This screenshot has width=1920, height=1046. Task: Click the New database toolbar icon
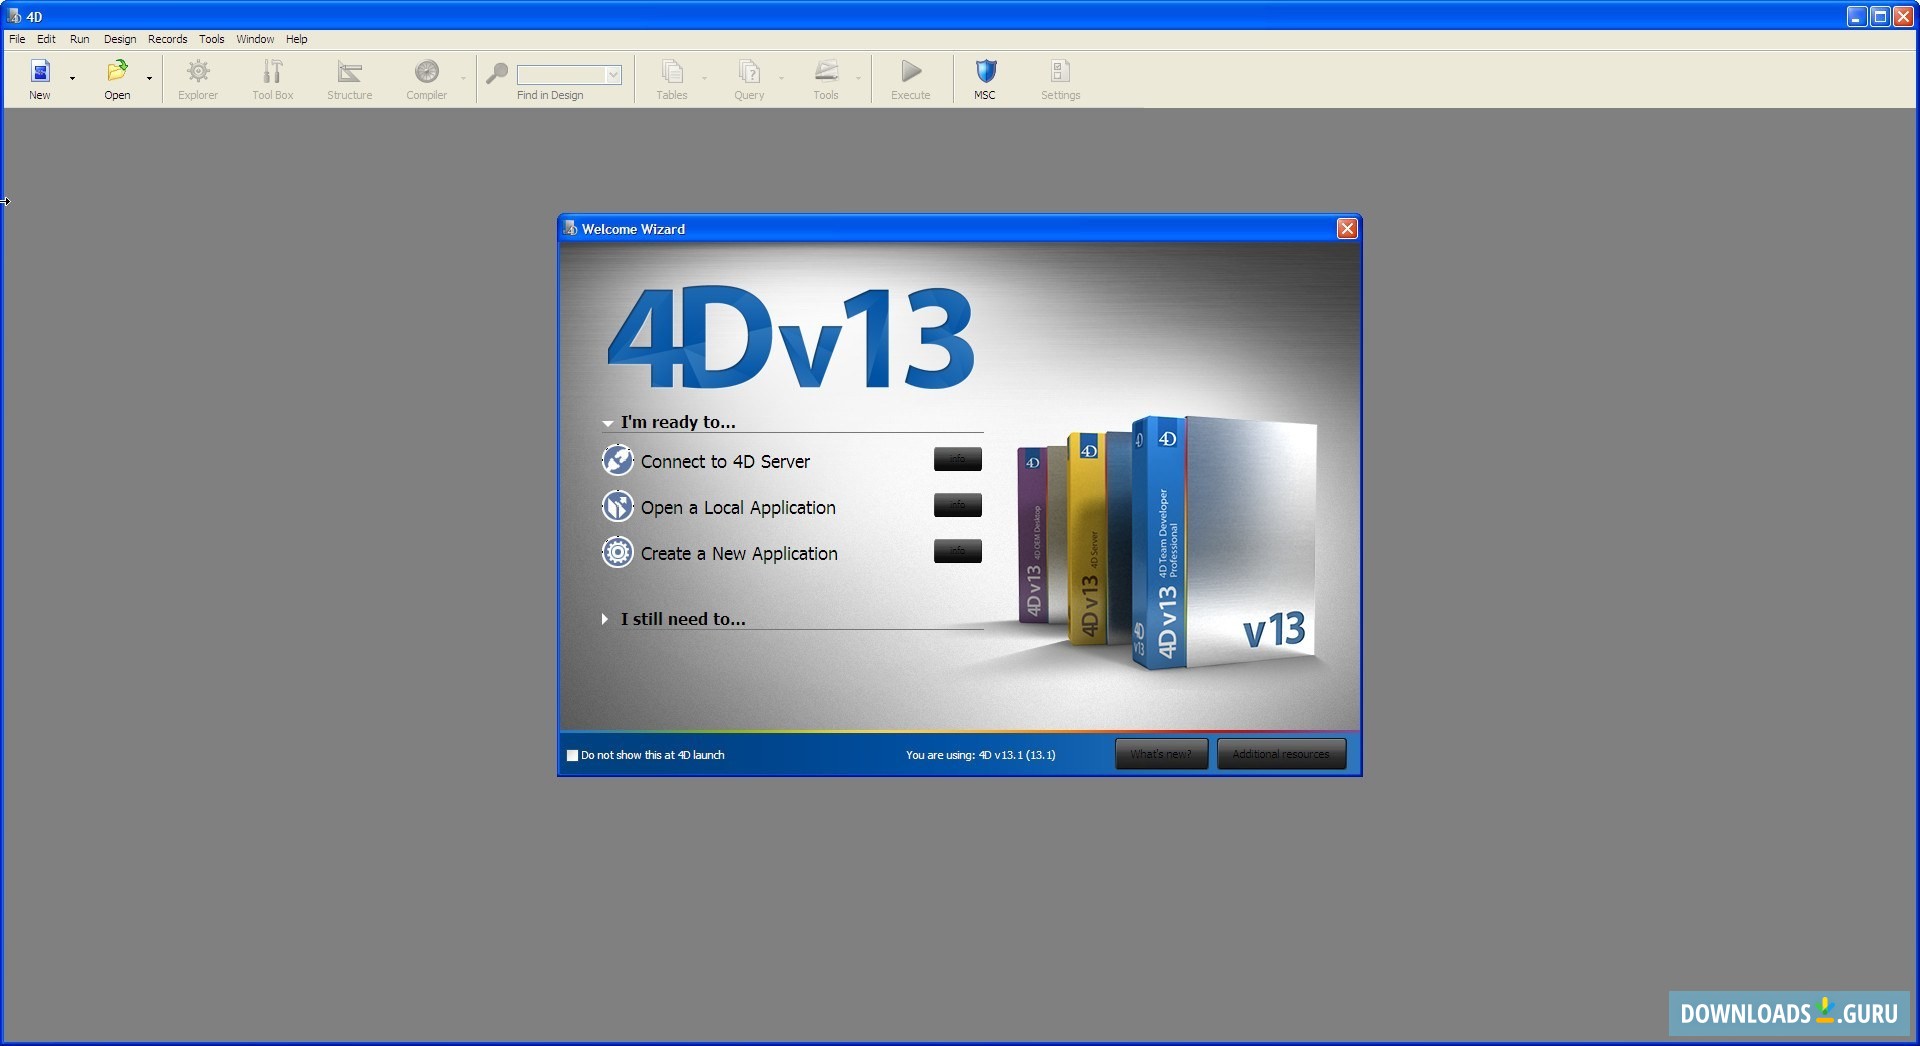40,72
